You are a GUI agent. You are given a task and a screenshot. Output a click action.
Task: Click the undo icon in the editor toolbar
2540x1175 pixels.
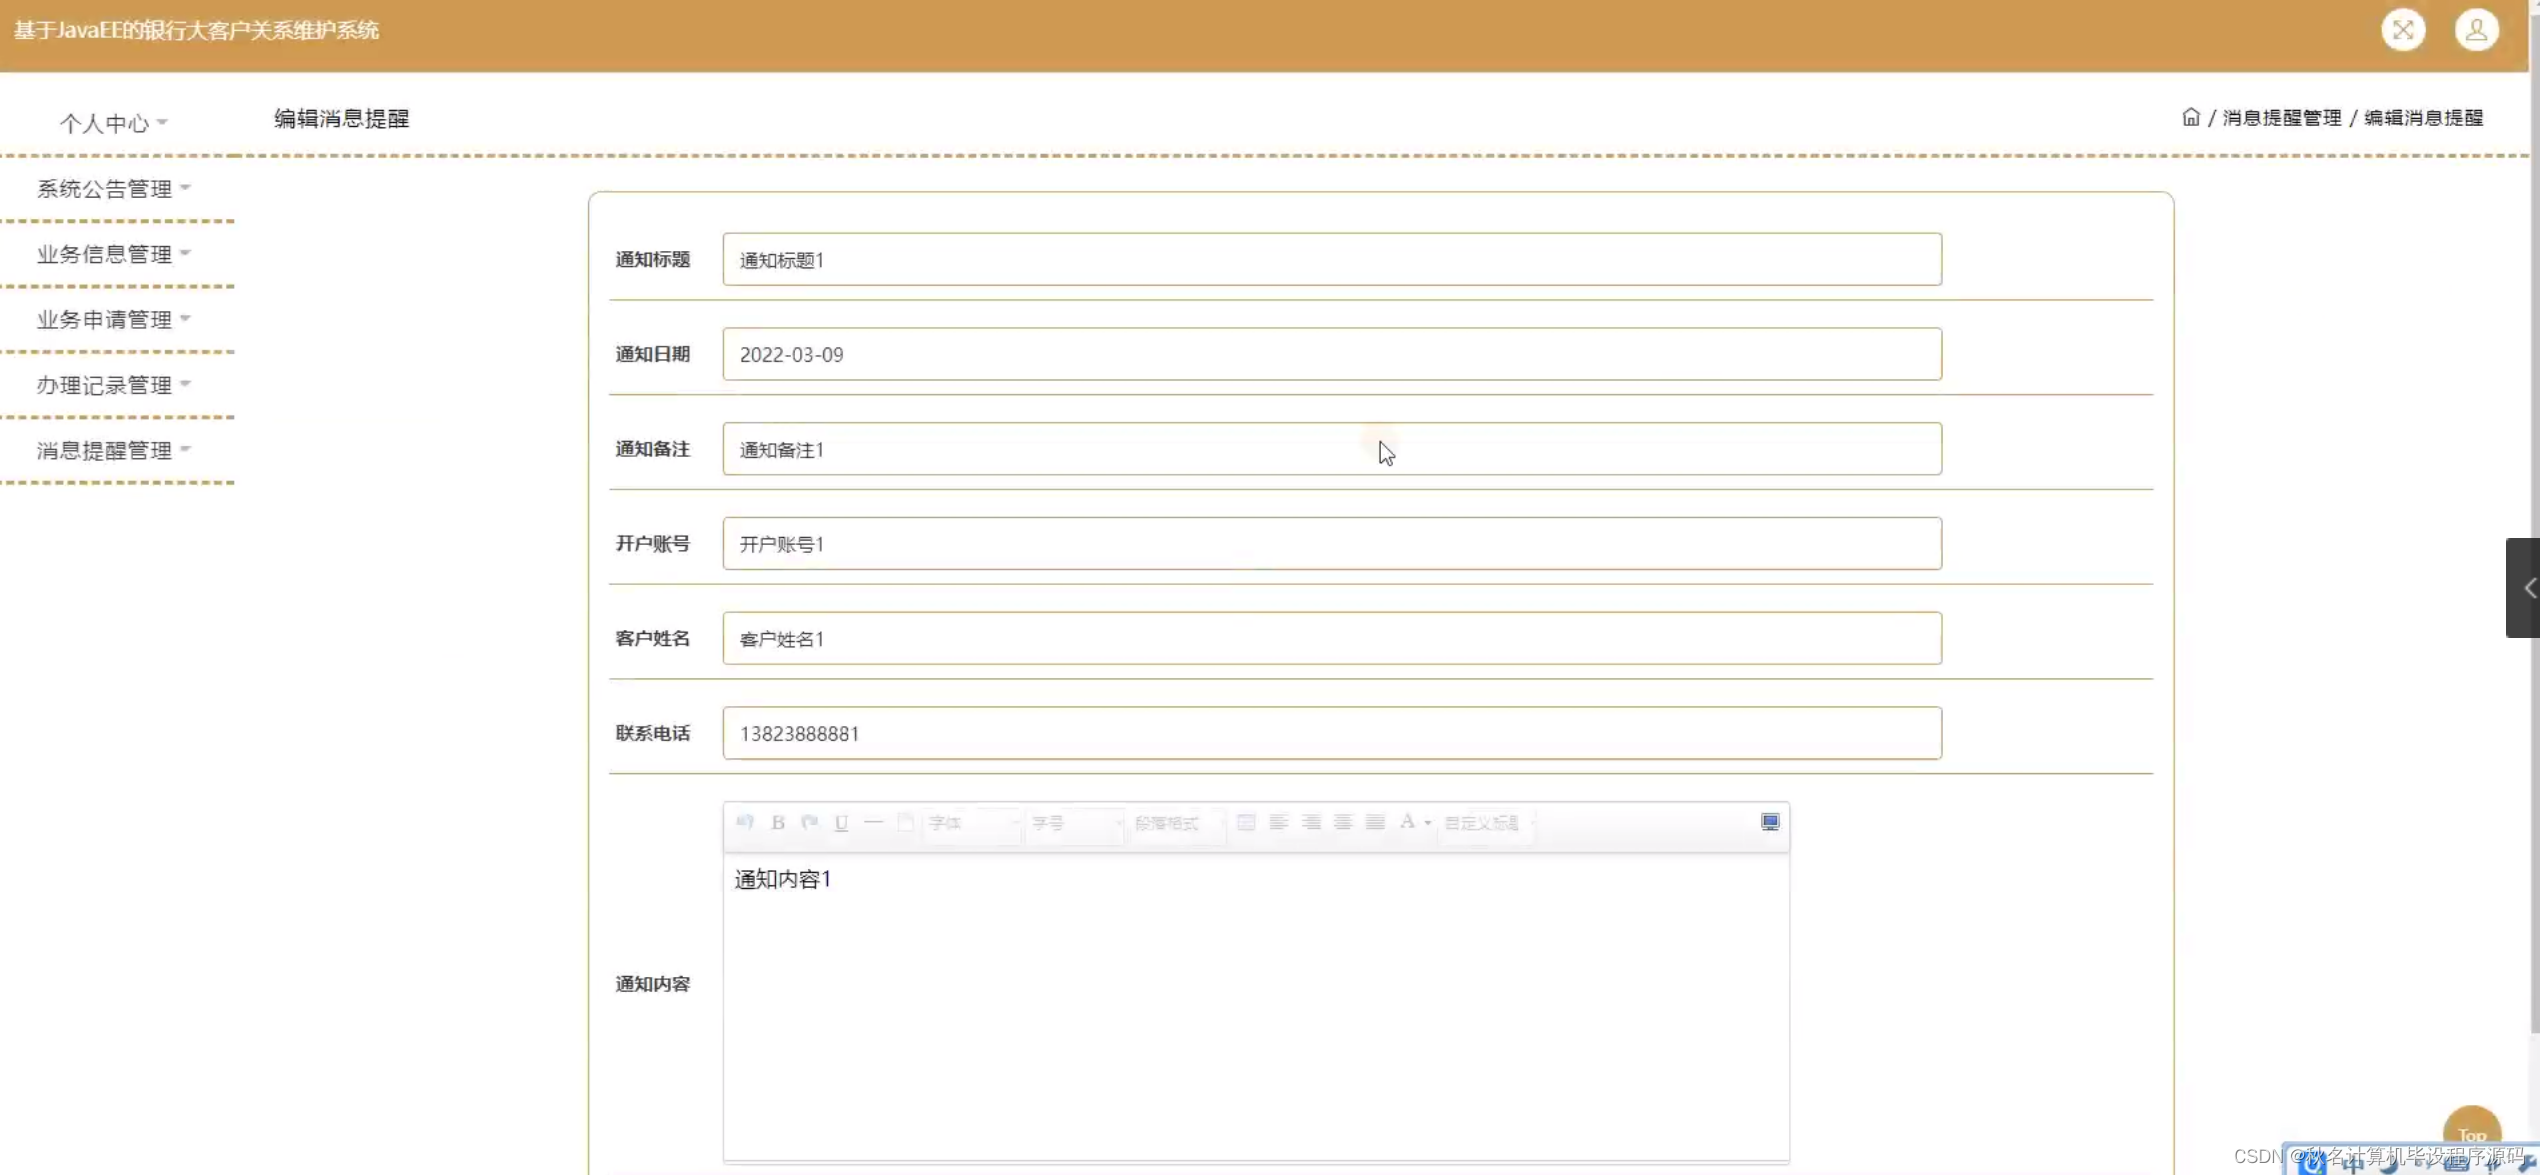(x=744, y=823)
